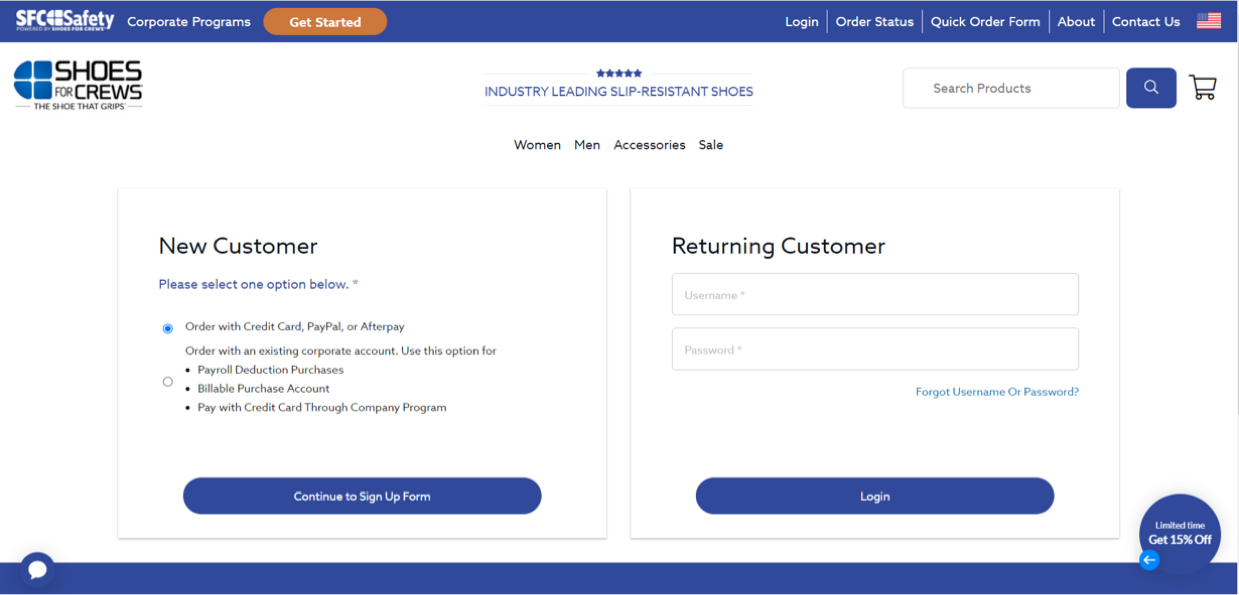Click Industry Leading Slip-Resistant Shoes banner

[619, 91]
